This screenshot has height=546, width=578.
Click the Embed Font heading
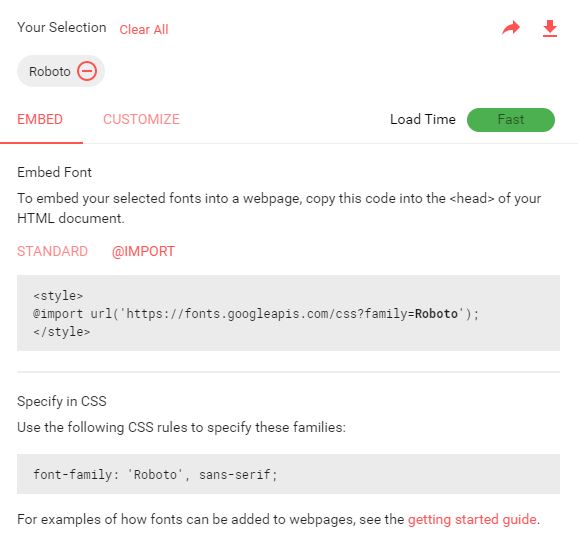pos(54,173)
